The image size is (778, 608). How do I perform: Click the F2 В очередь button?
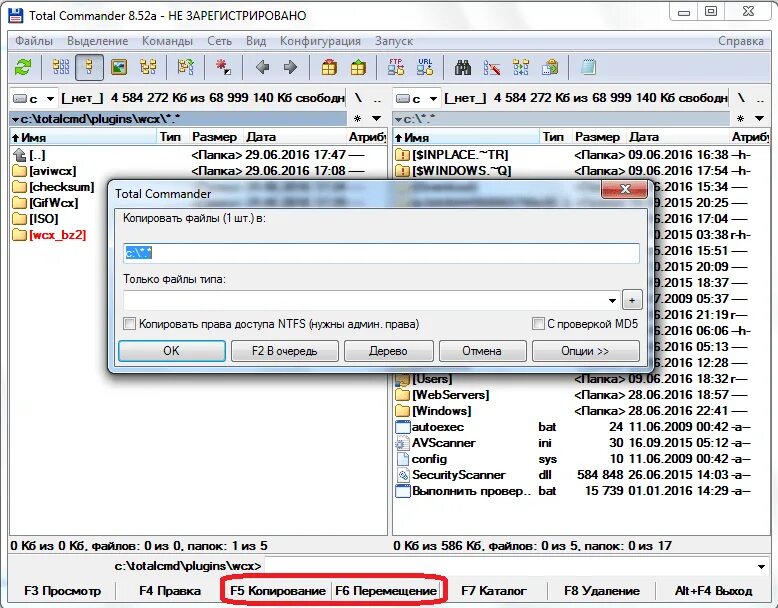pyautogui.click(x=285, y=351)
